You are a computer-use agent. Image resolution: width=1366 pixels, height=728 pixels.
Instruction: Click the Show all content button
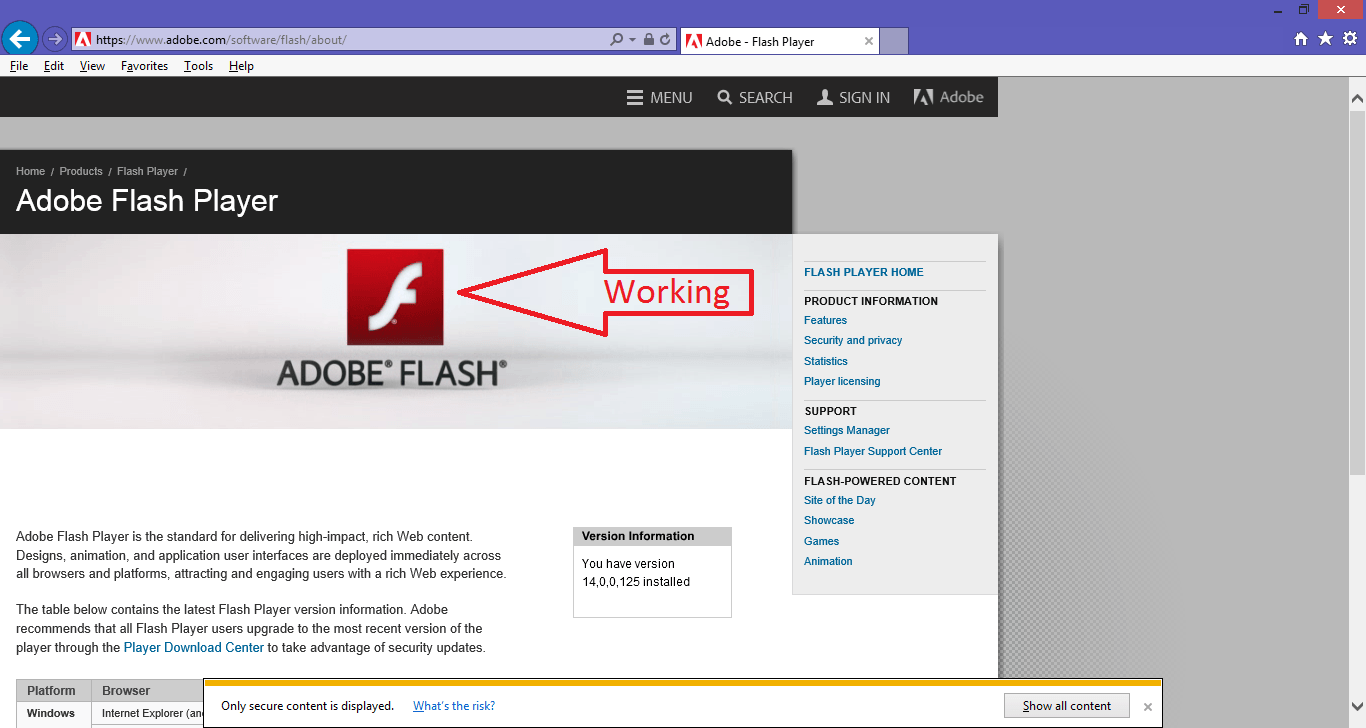1066,706
